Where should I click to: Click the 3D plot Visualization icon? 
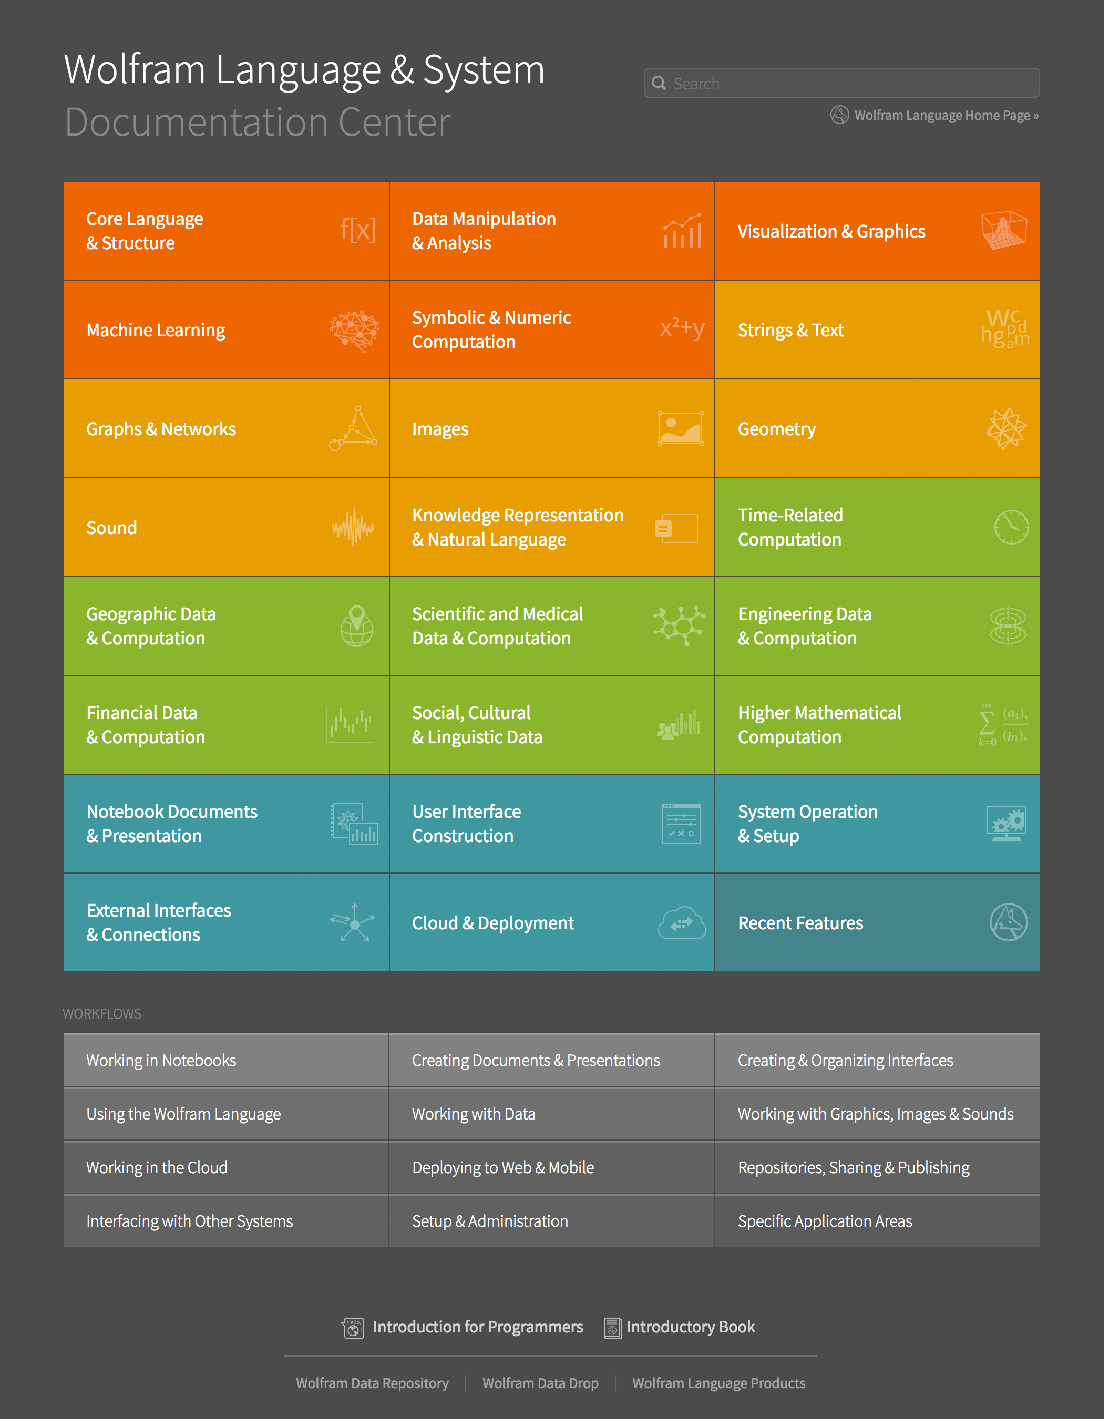click(1004, 231)
